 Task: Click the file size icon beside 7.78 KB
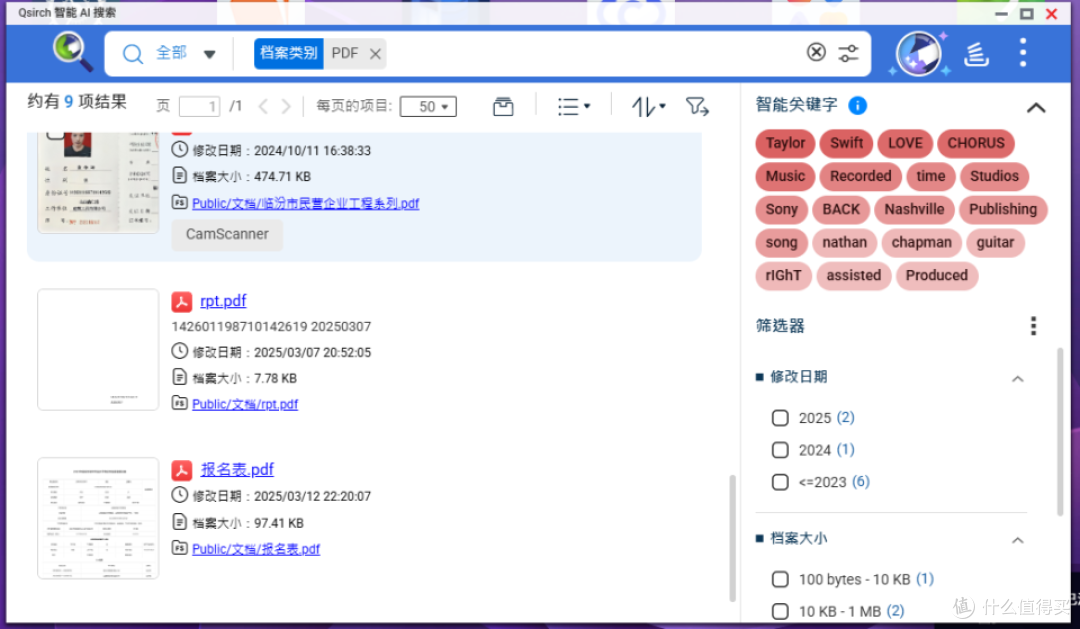(x=179, y=377)
